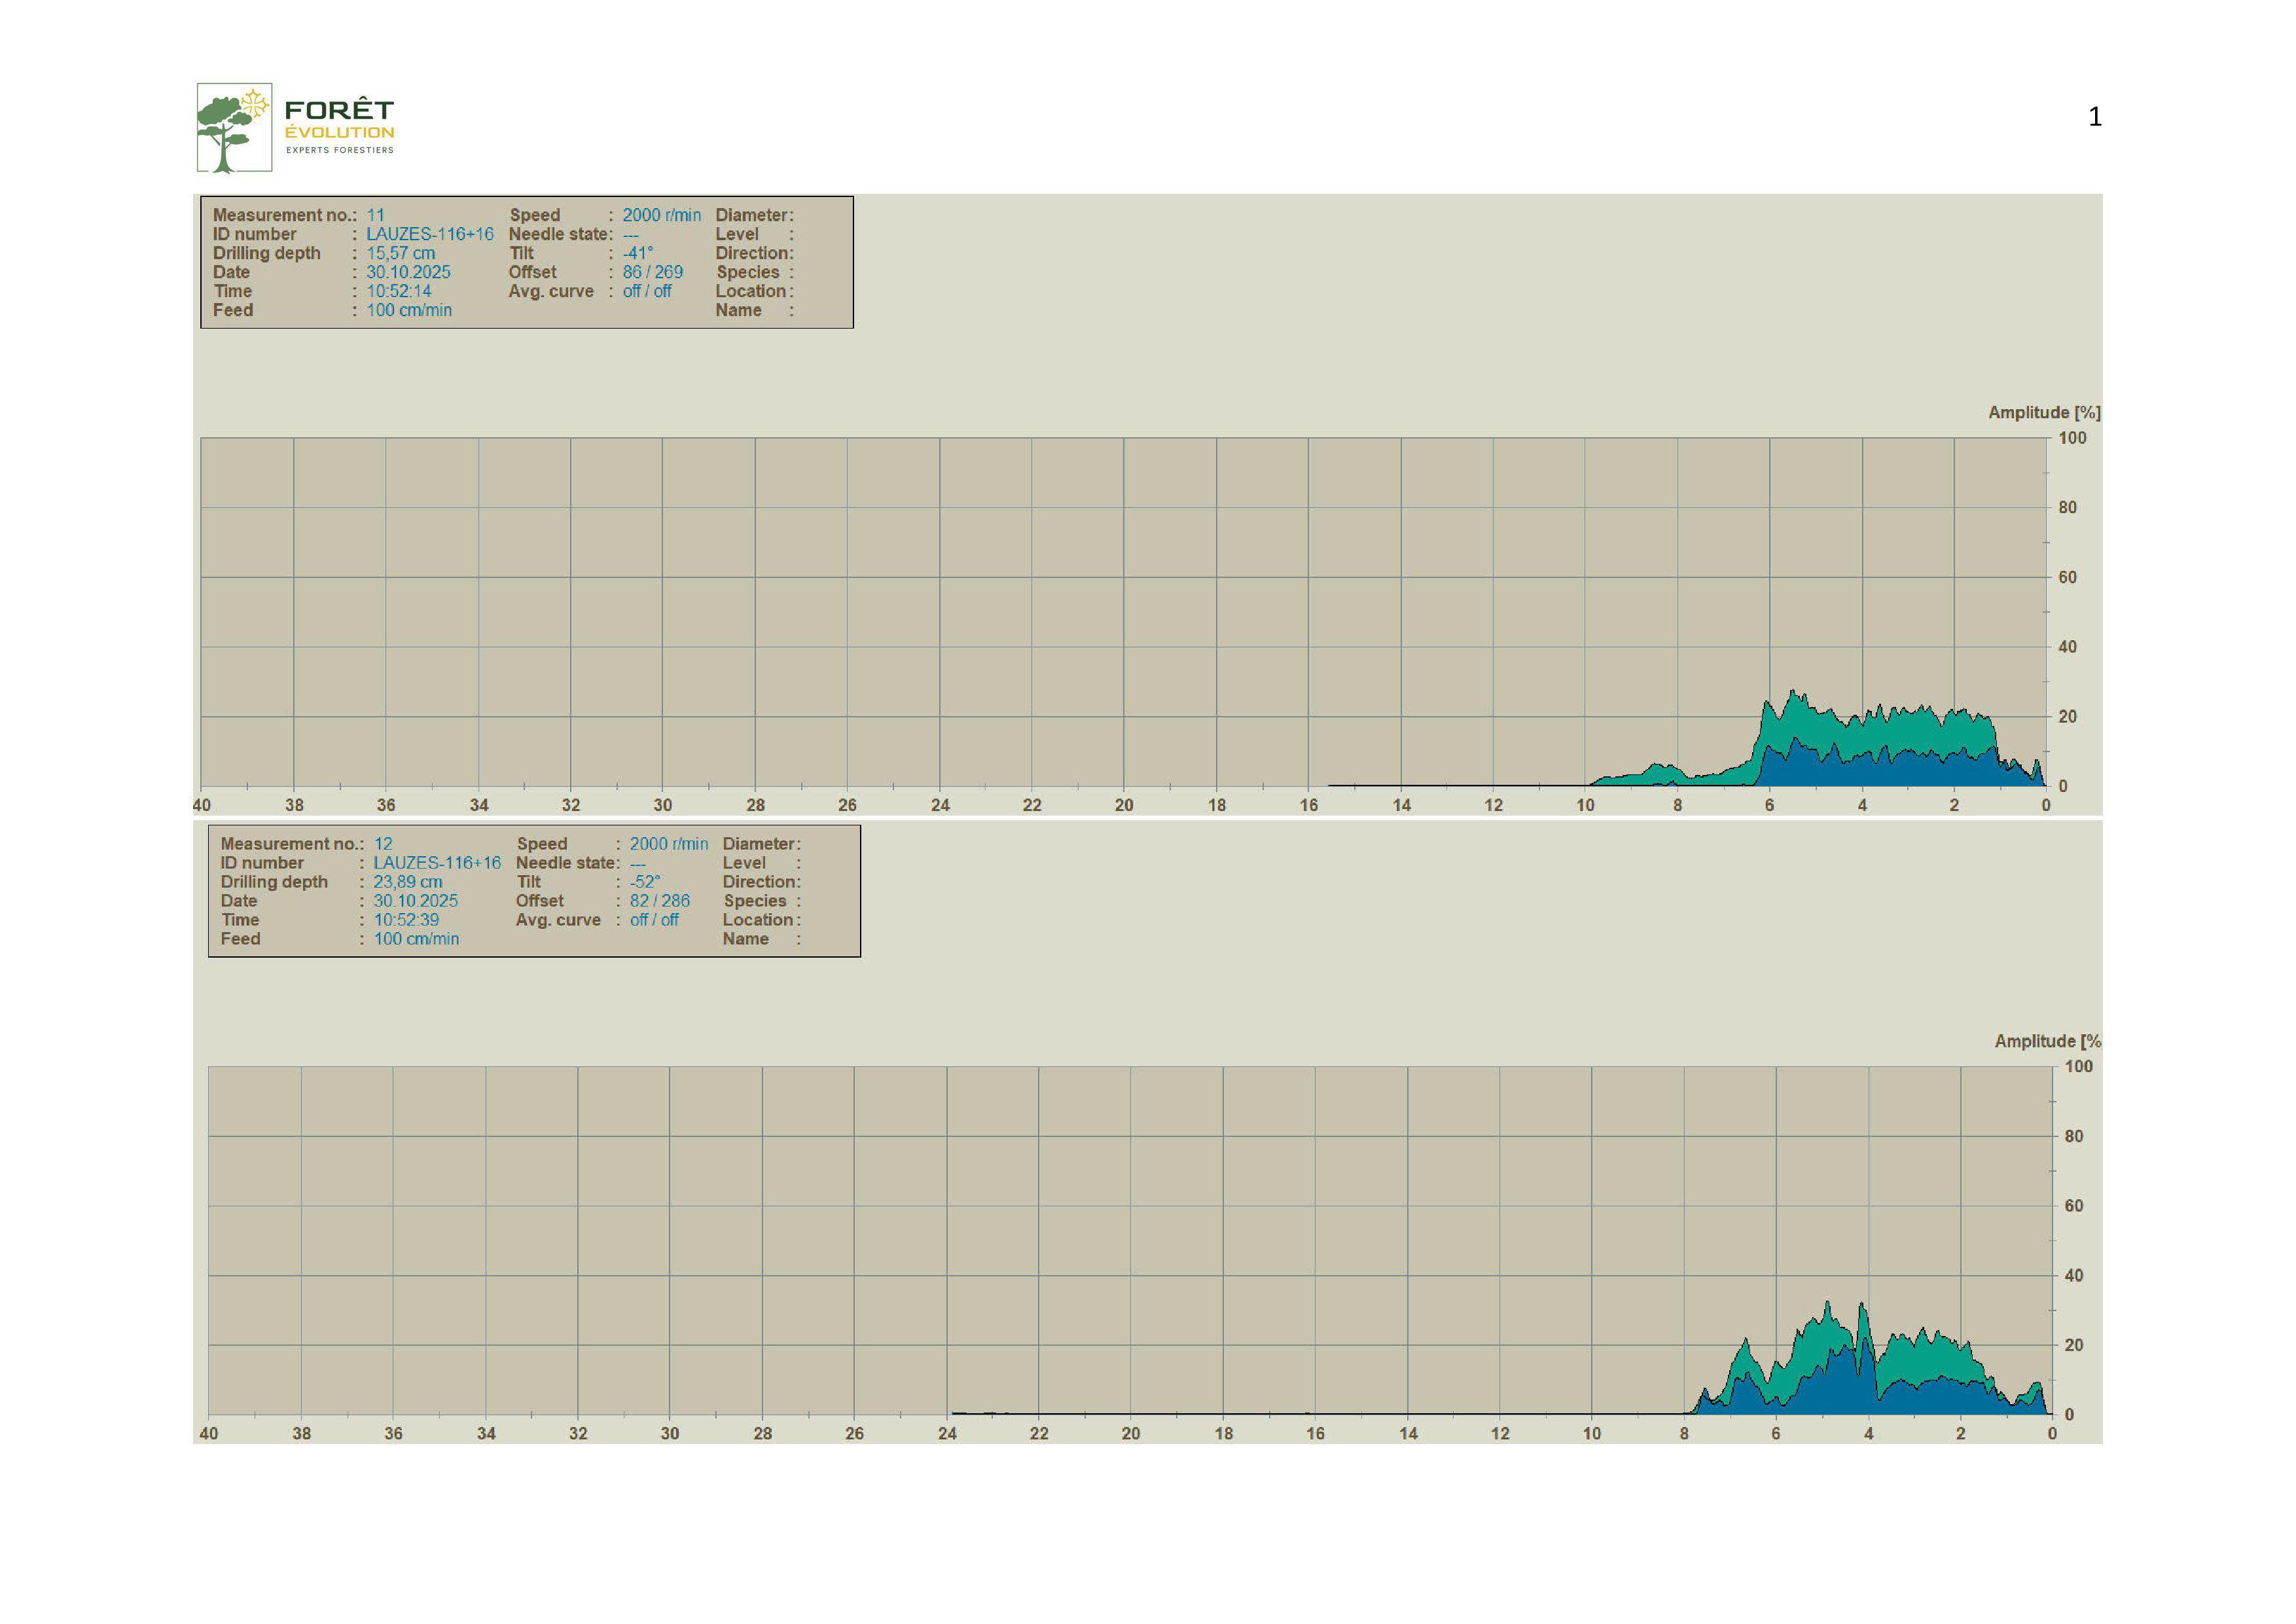Click time value 10:52:14
The height and width of the screenshot is (1624, 2296).
point(398,291)
